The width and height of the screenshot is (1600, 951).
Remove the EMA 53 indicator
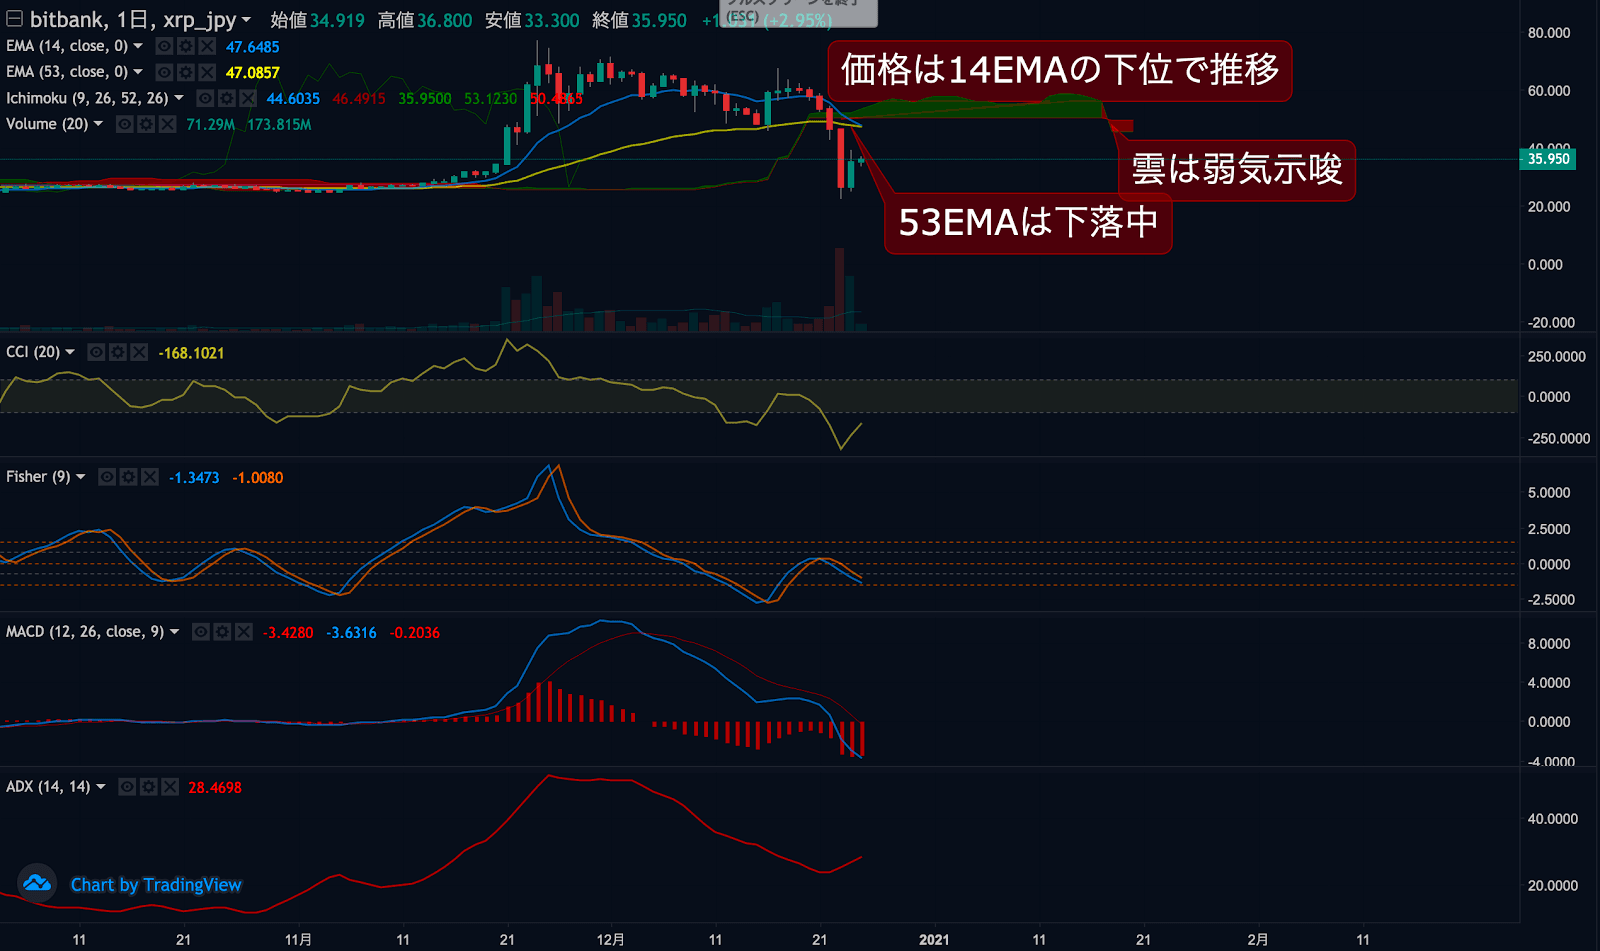point(207,72)
